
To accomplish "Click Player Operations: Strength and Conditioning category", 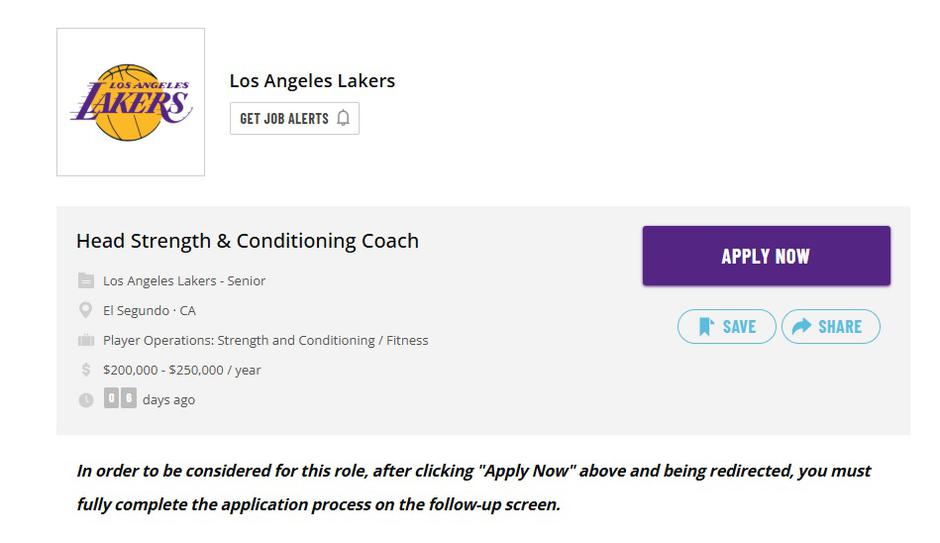I will click(x=265, y=341).
